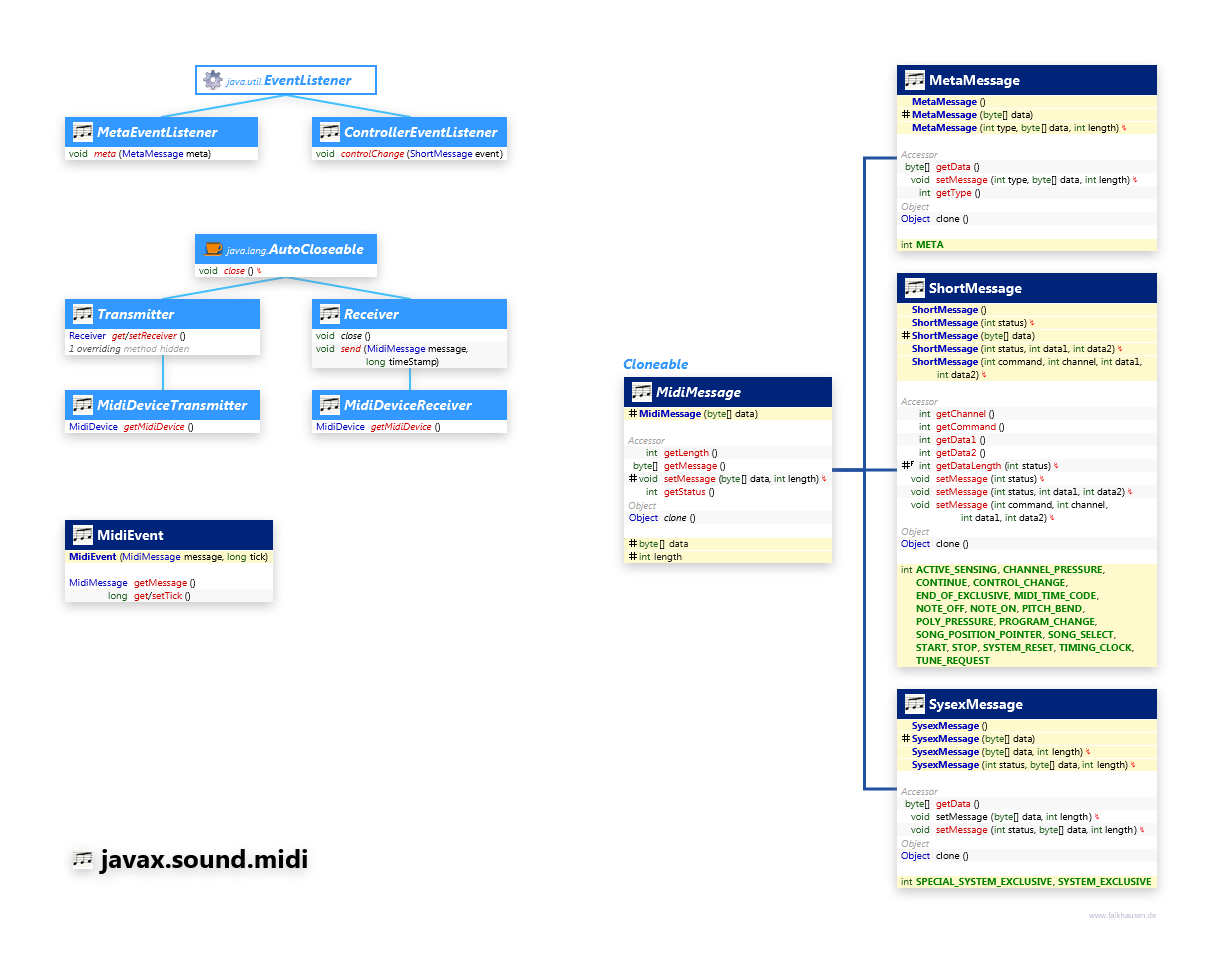Click the SysexMessage header title

[x=976, y=704]
